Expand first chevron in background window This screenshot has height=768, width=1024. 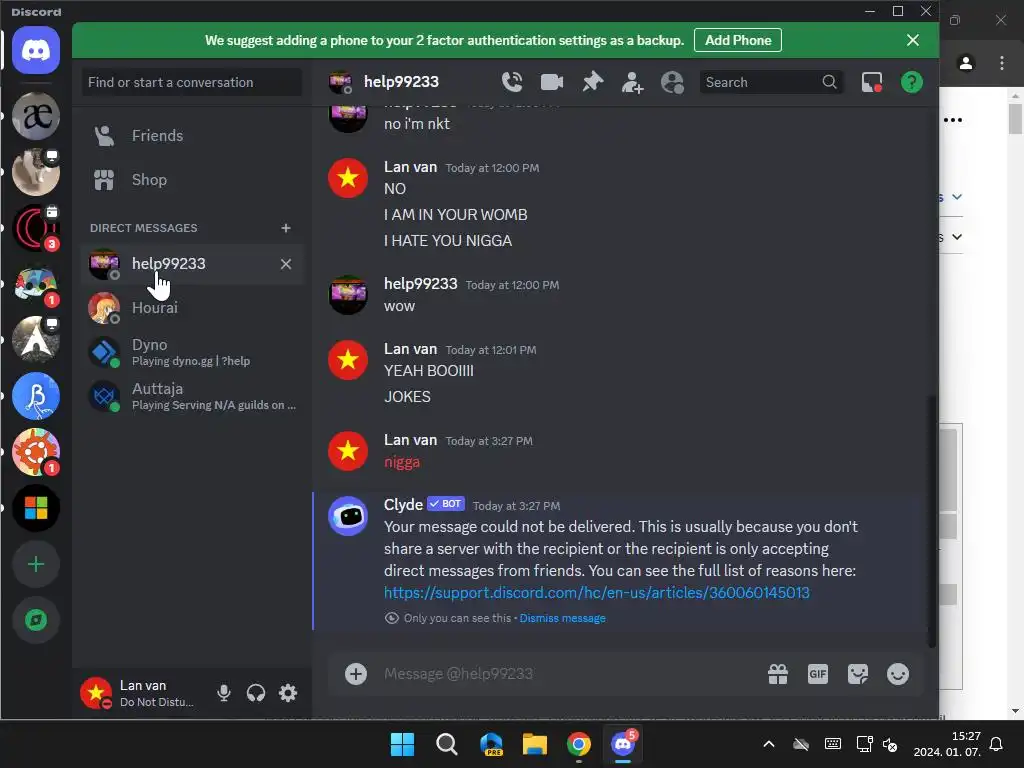click(x=957, y=197)
